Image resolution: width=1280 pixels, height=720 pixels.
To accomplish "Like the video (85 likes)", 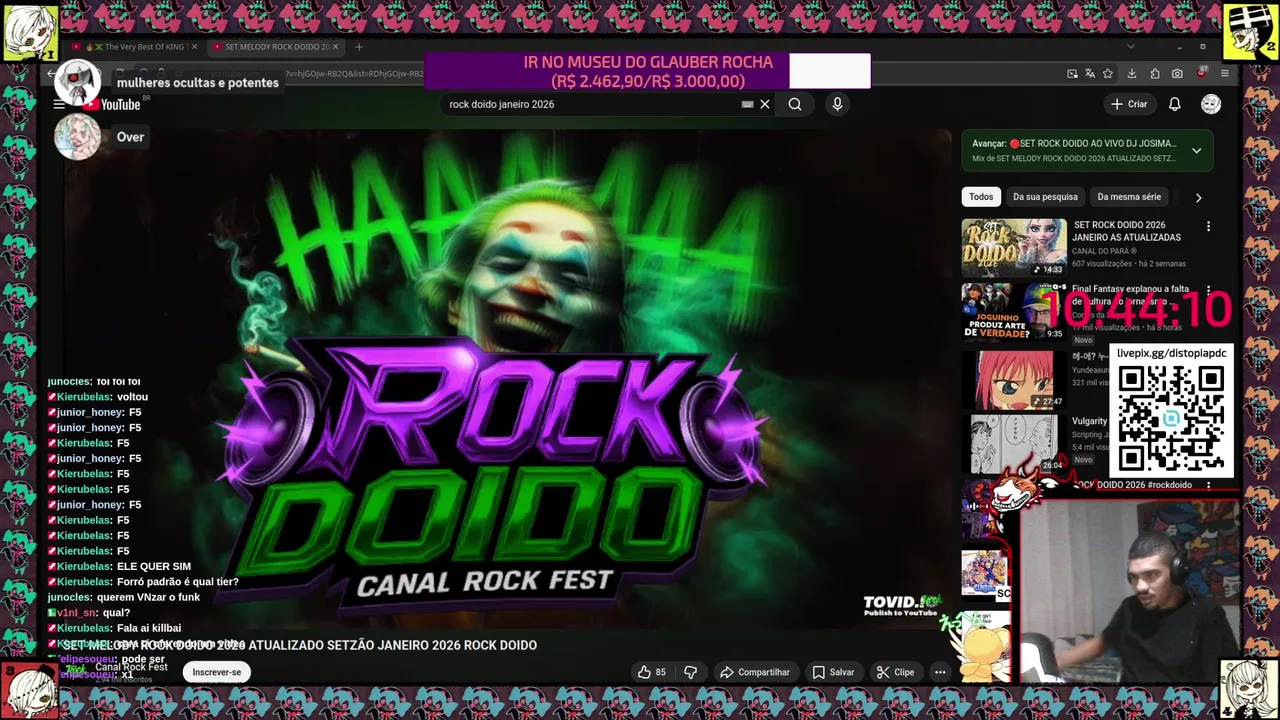I will (652, 672).
